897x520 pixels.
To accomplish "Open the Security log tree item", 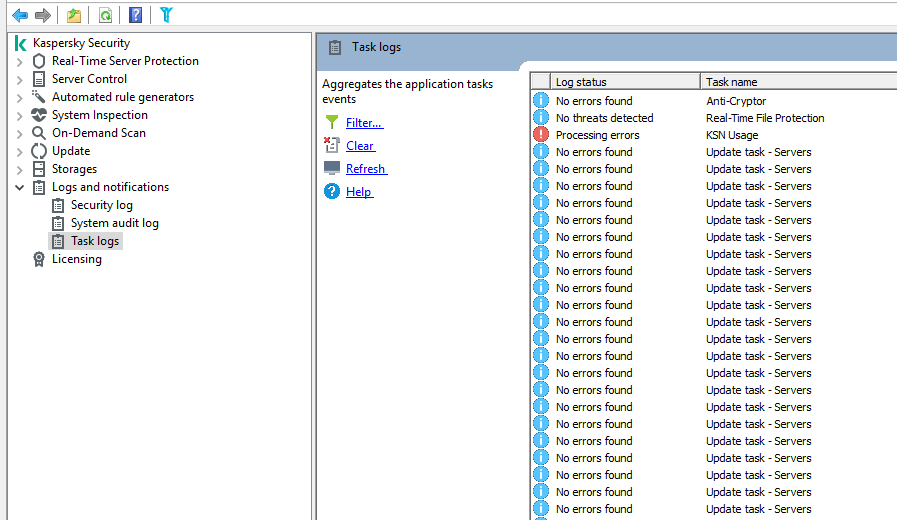I will [102, 205].
